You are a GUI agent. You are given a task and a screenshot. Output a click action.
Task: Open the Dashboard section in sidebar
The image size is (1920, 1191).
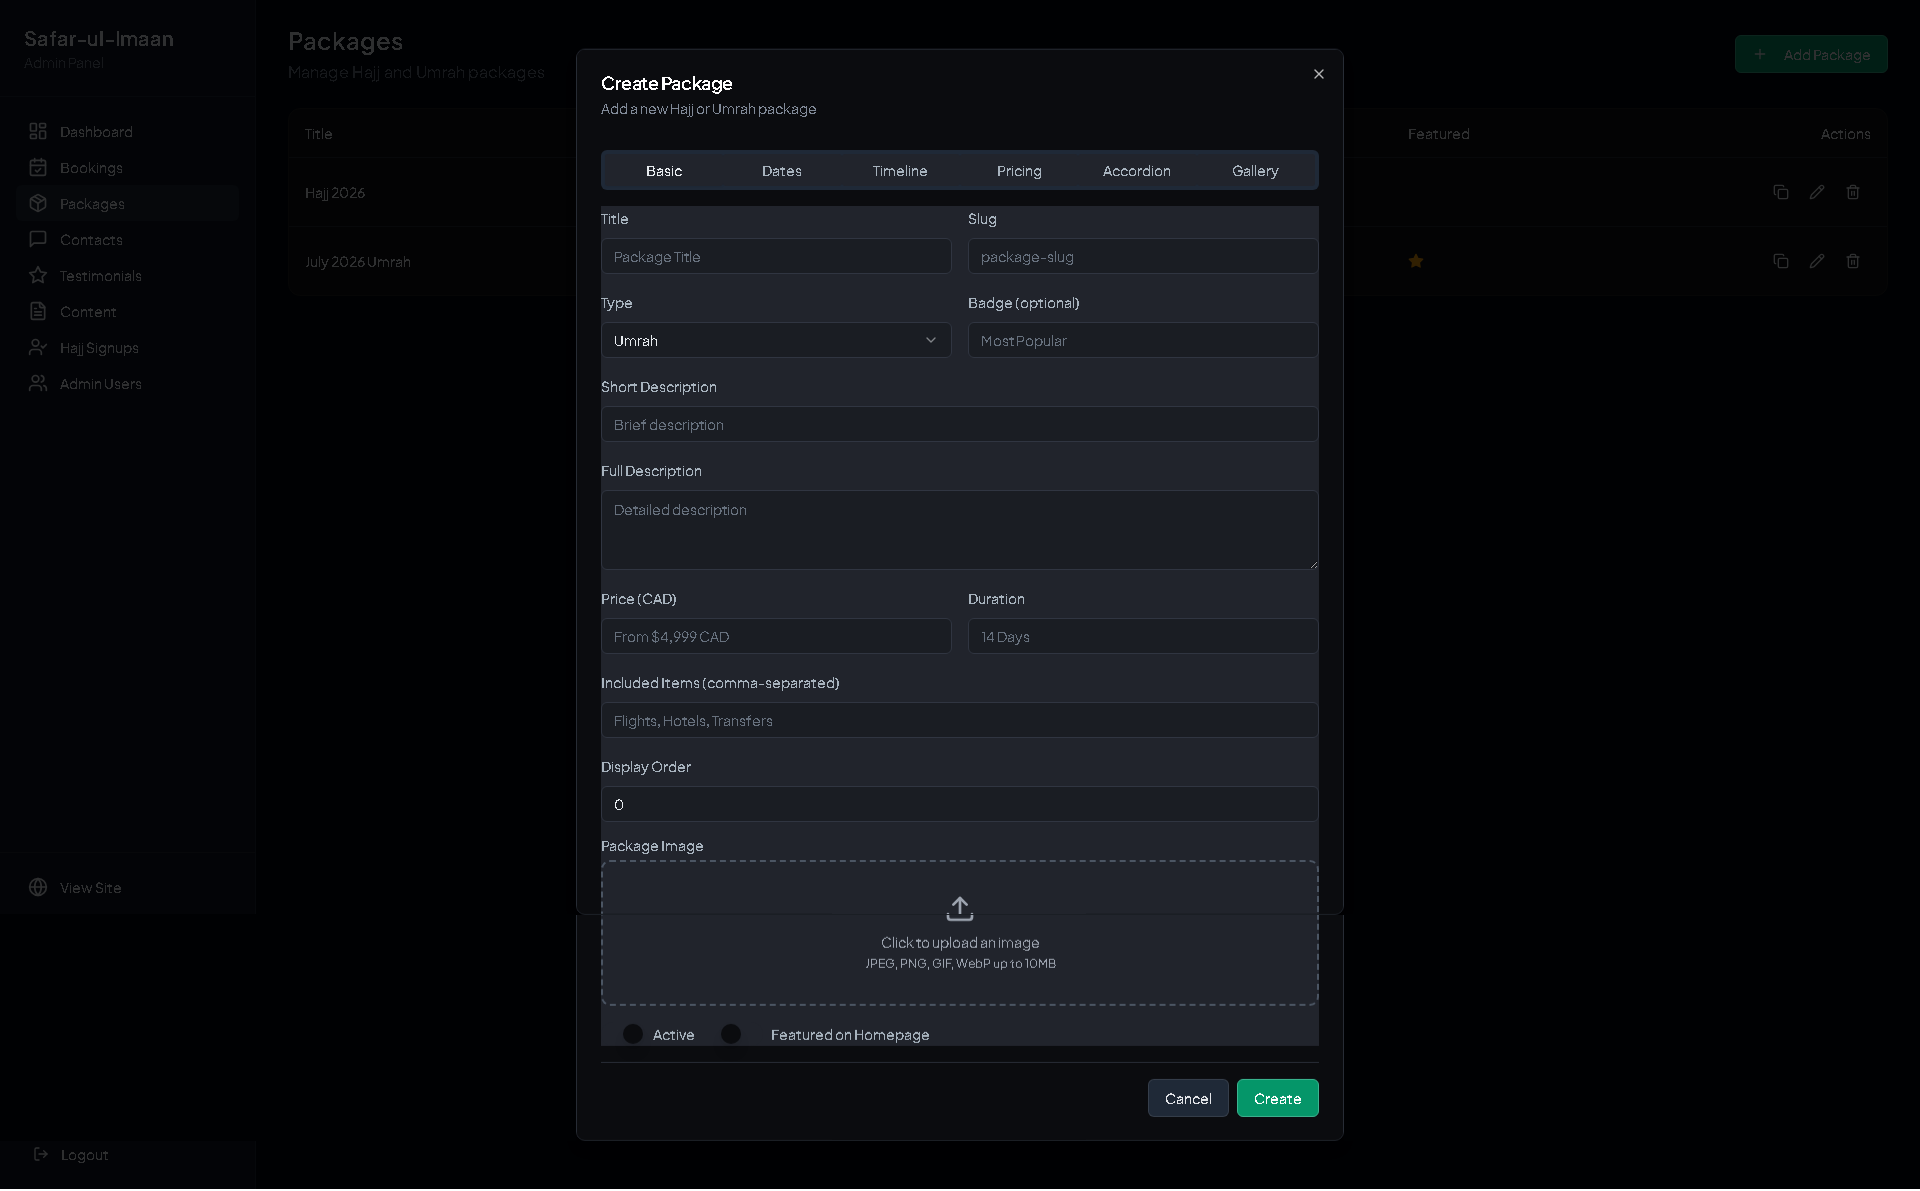[96, 131]
